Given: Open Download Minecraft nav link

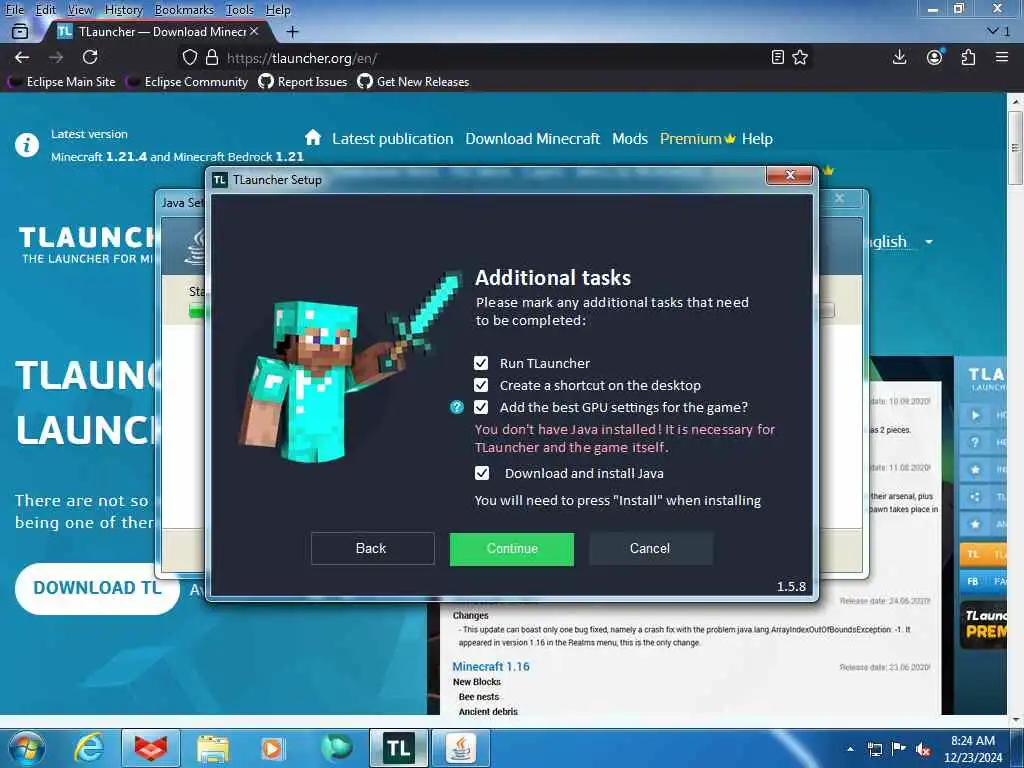Looking at the screenshot, I should point(532,139).
